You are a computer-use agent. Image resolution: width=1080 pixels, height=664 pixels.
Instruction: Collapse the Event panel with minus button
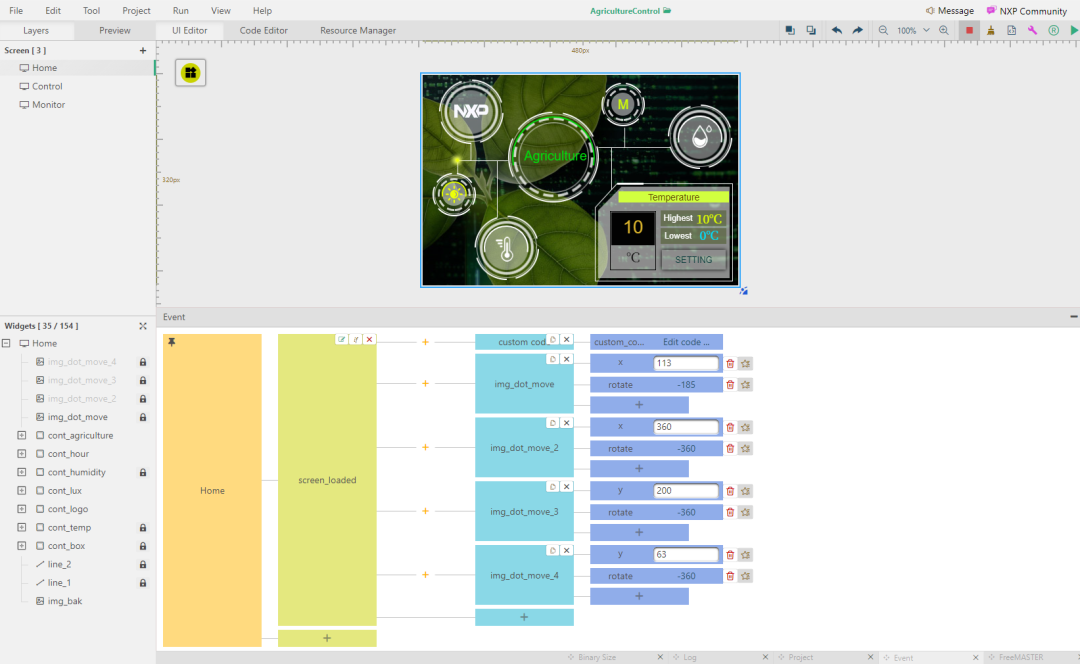click(x=1073, y=317)
